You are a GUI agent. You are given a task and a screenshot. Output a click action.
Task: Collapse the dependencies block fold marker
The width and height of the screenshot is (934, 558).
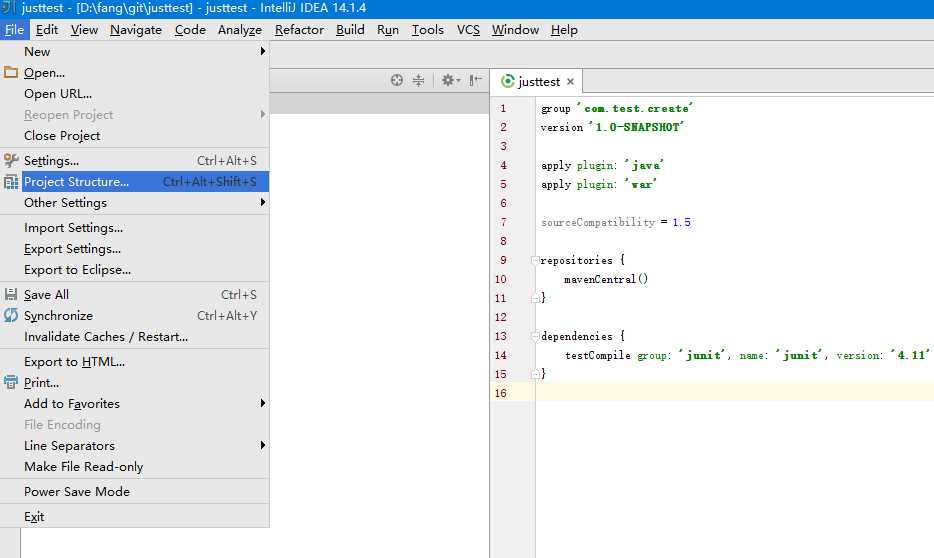point(535,336)
